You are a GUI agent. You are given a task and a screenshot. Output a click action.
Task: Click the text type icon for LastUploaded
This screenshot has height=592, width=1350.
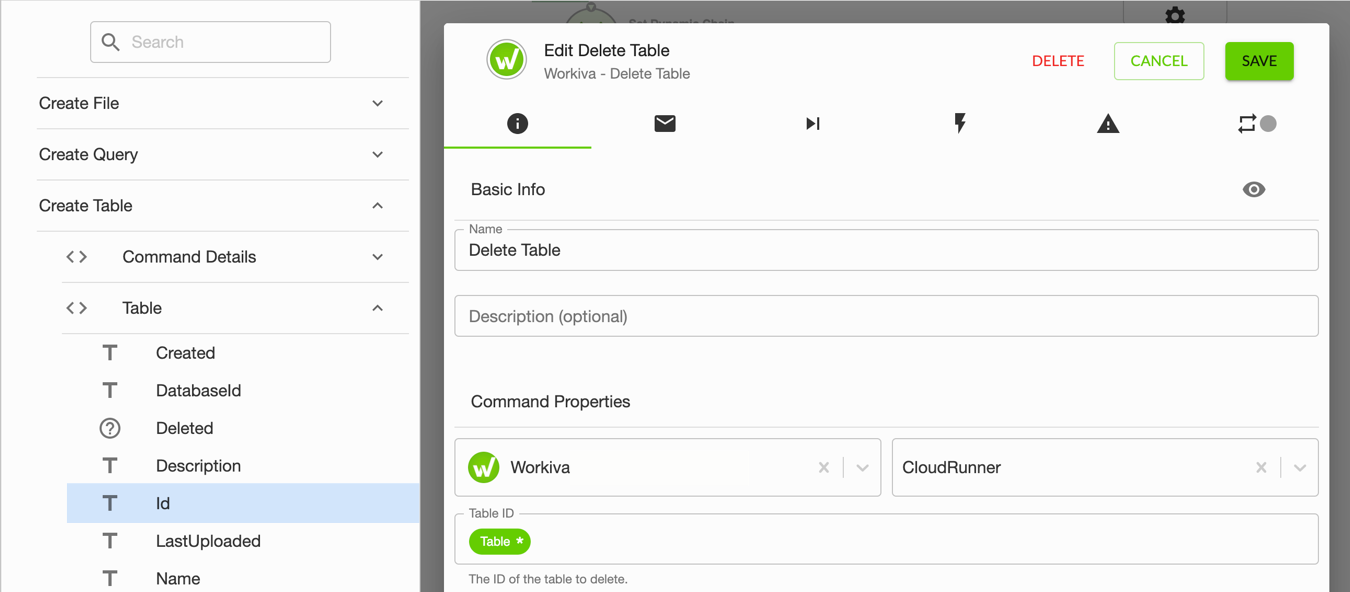110,541
